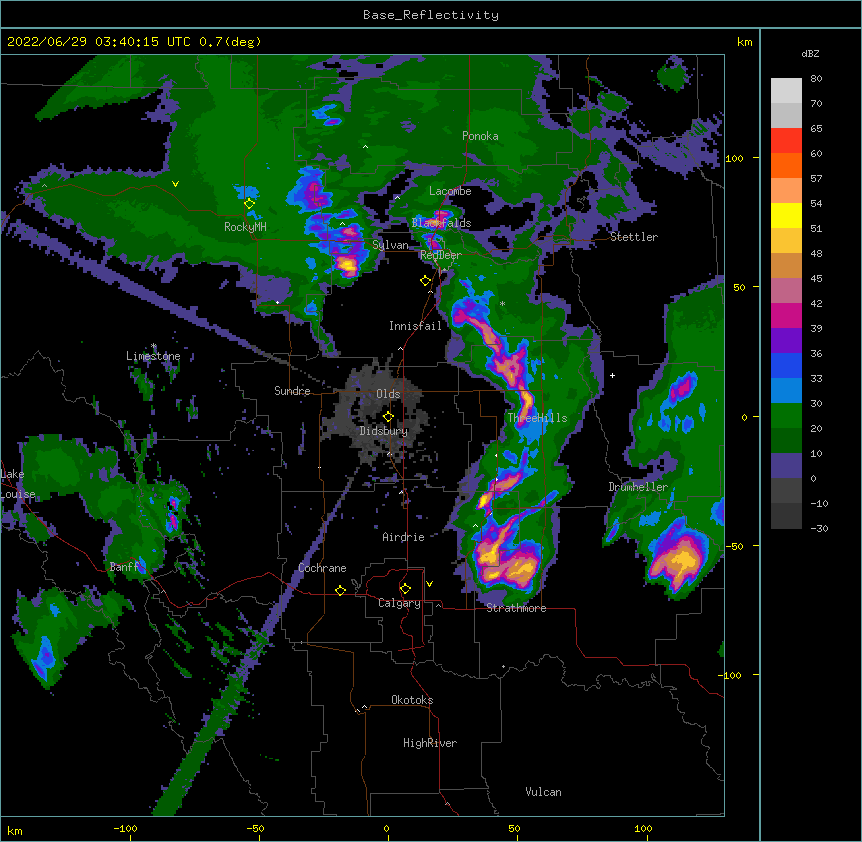Viewport: 862px width, 842px height.
Task: Click the Calgary city label
Action: pos(399,603)
